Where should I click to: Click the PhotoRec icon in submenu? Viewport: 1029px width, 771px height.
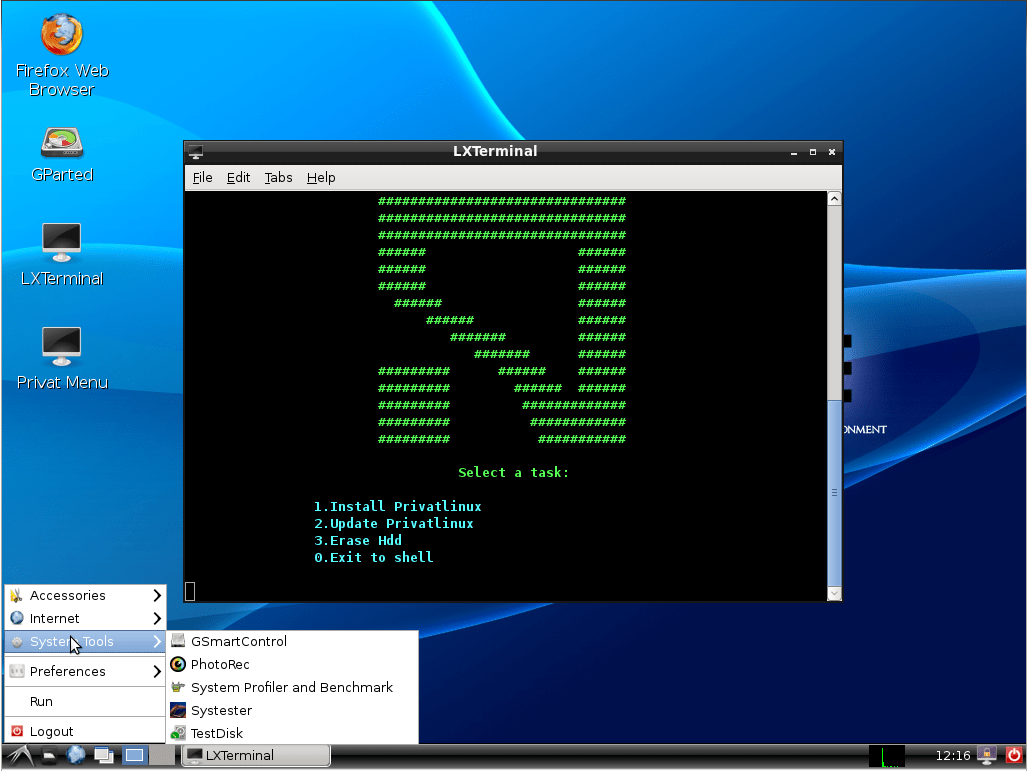178,664
